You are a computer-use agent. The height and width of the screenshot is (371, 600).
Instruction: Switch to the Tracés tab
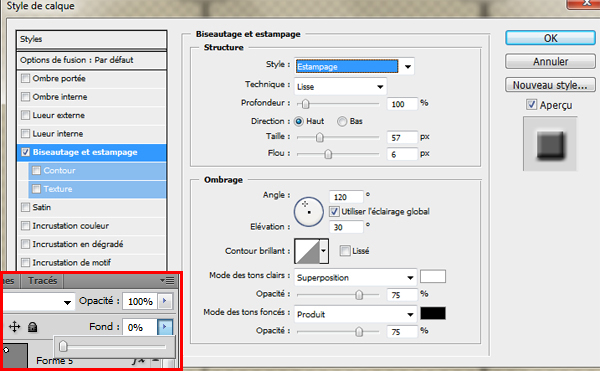(x=42, y=281)
